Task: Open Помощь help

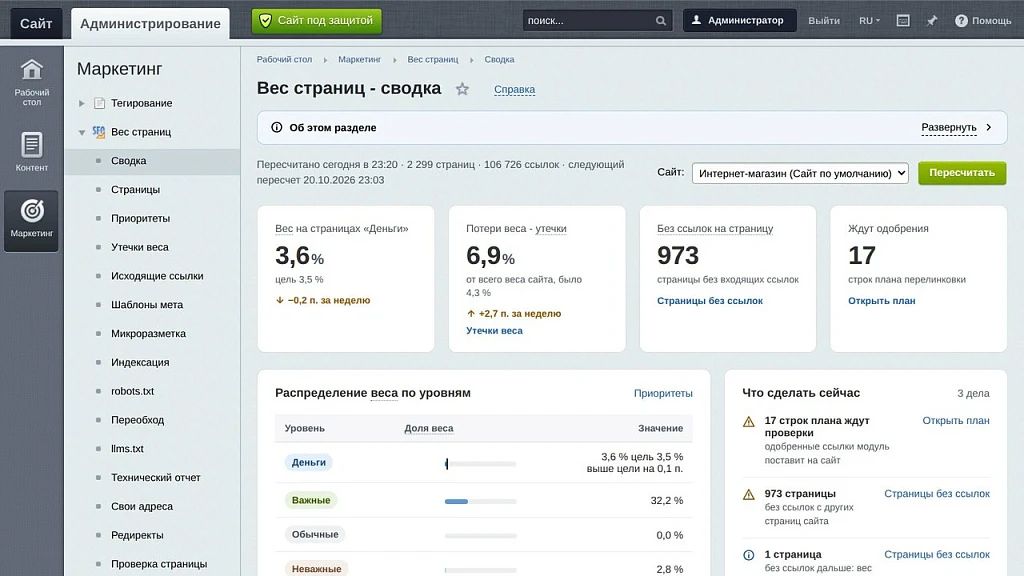Action: tap(983, 21)
